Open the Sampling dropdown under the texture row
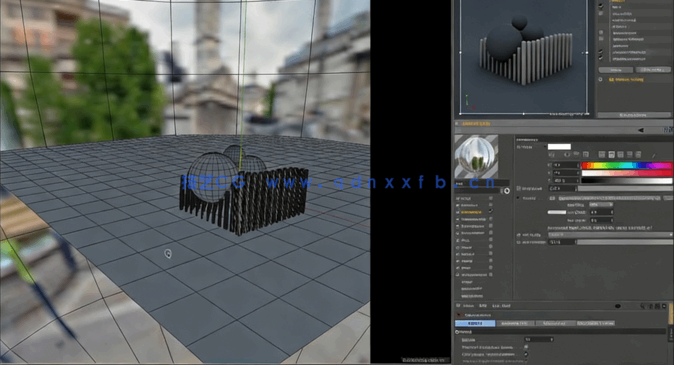 [600, 205]
